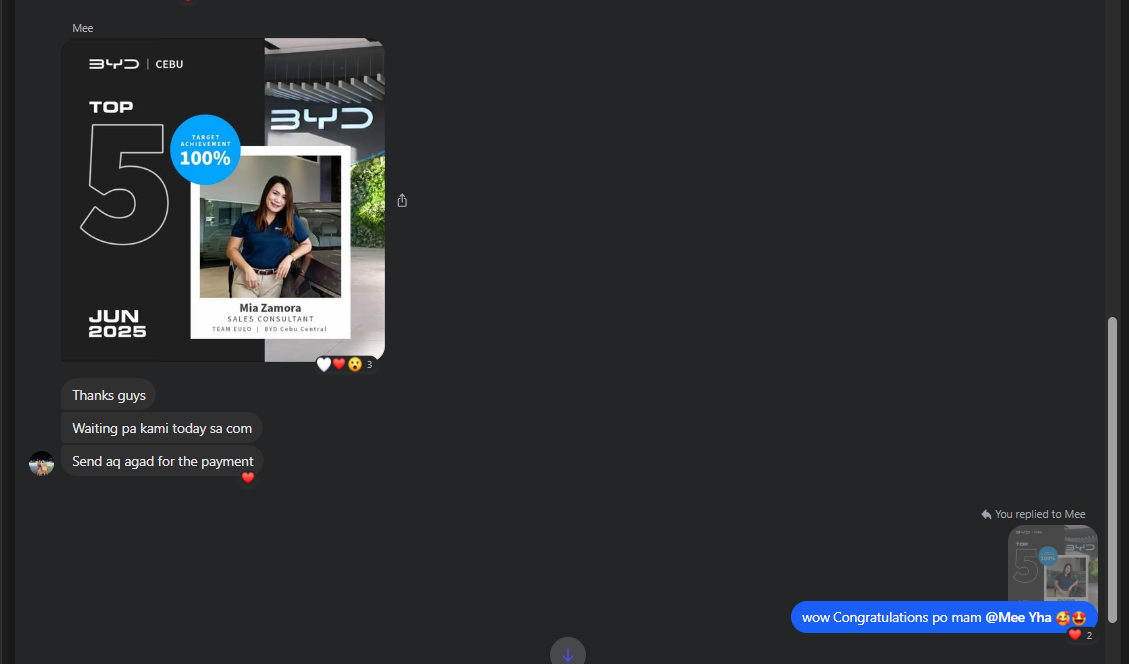1129x664 pixels.
Task: Open the BYD Top 5 image
Action: point(222,199)
